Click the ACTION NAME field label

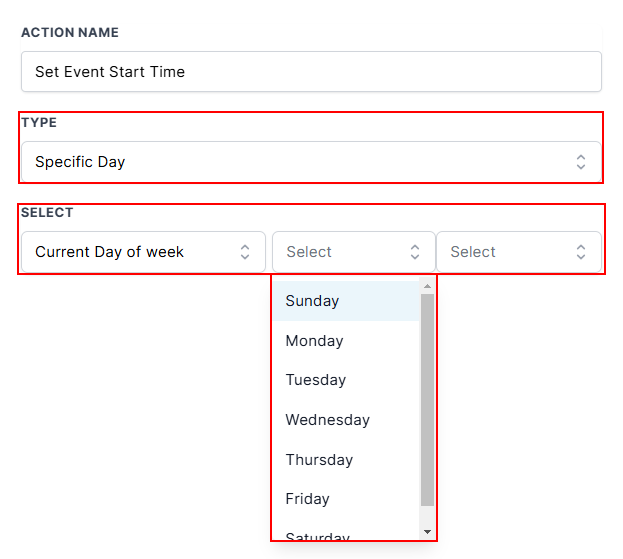[x=70, y=33]
